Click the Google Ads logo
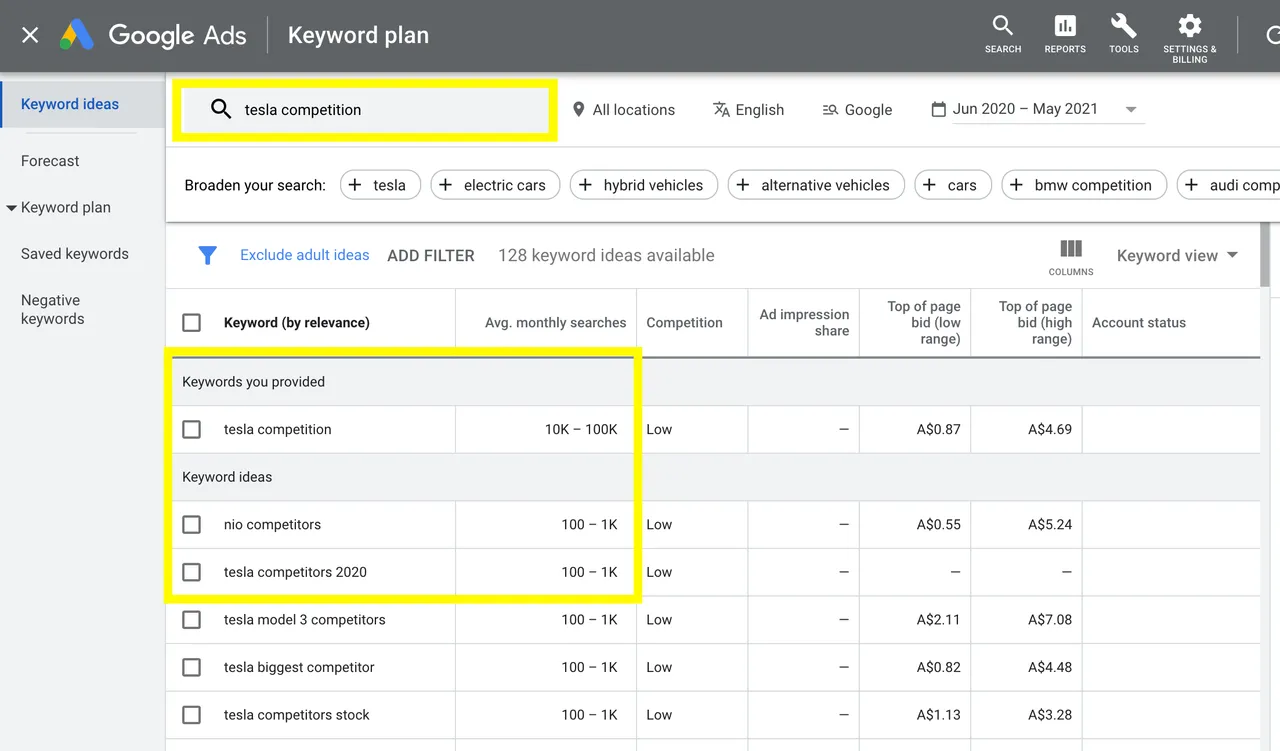 coord(153,35)
